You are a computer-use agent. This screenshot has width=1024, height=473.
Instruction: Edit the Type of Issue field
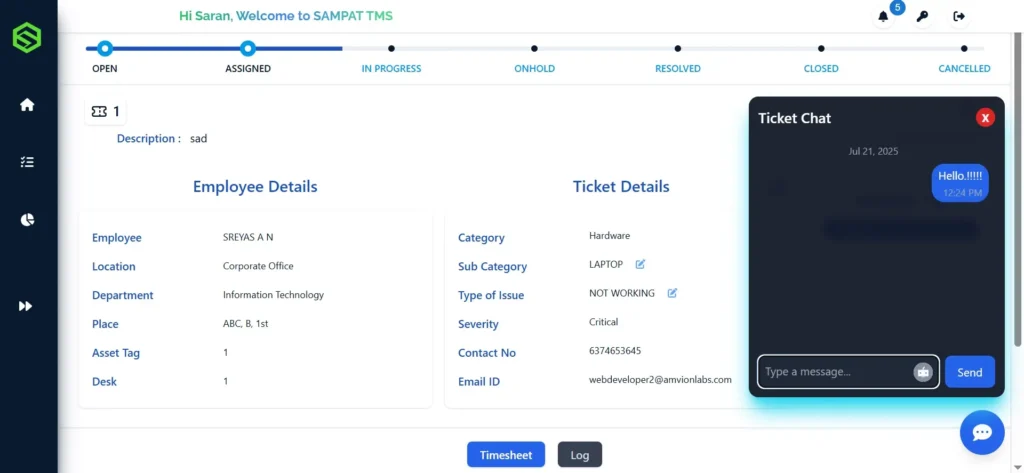[x=672, y=293]
